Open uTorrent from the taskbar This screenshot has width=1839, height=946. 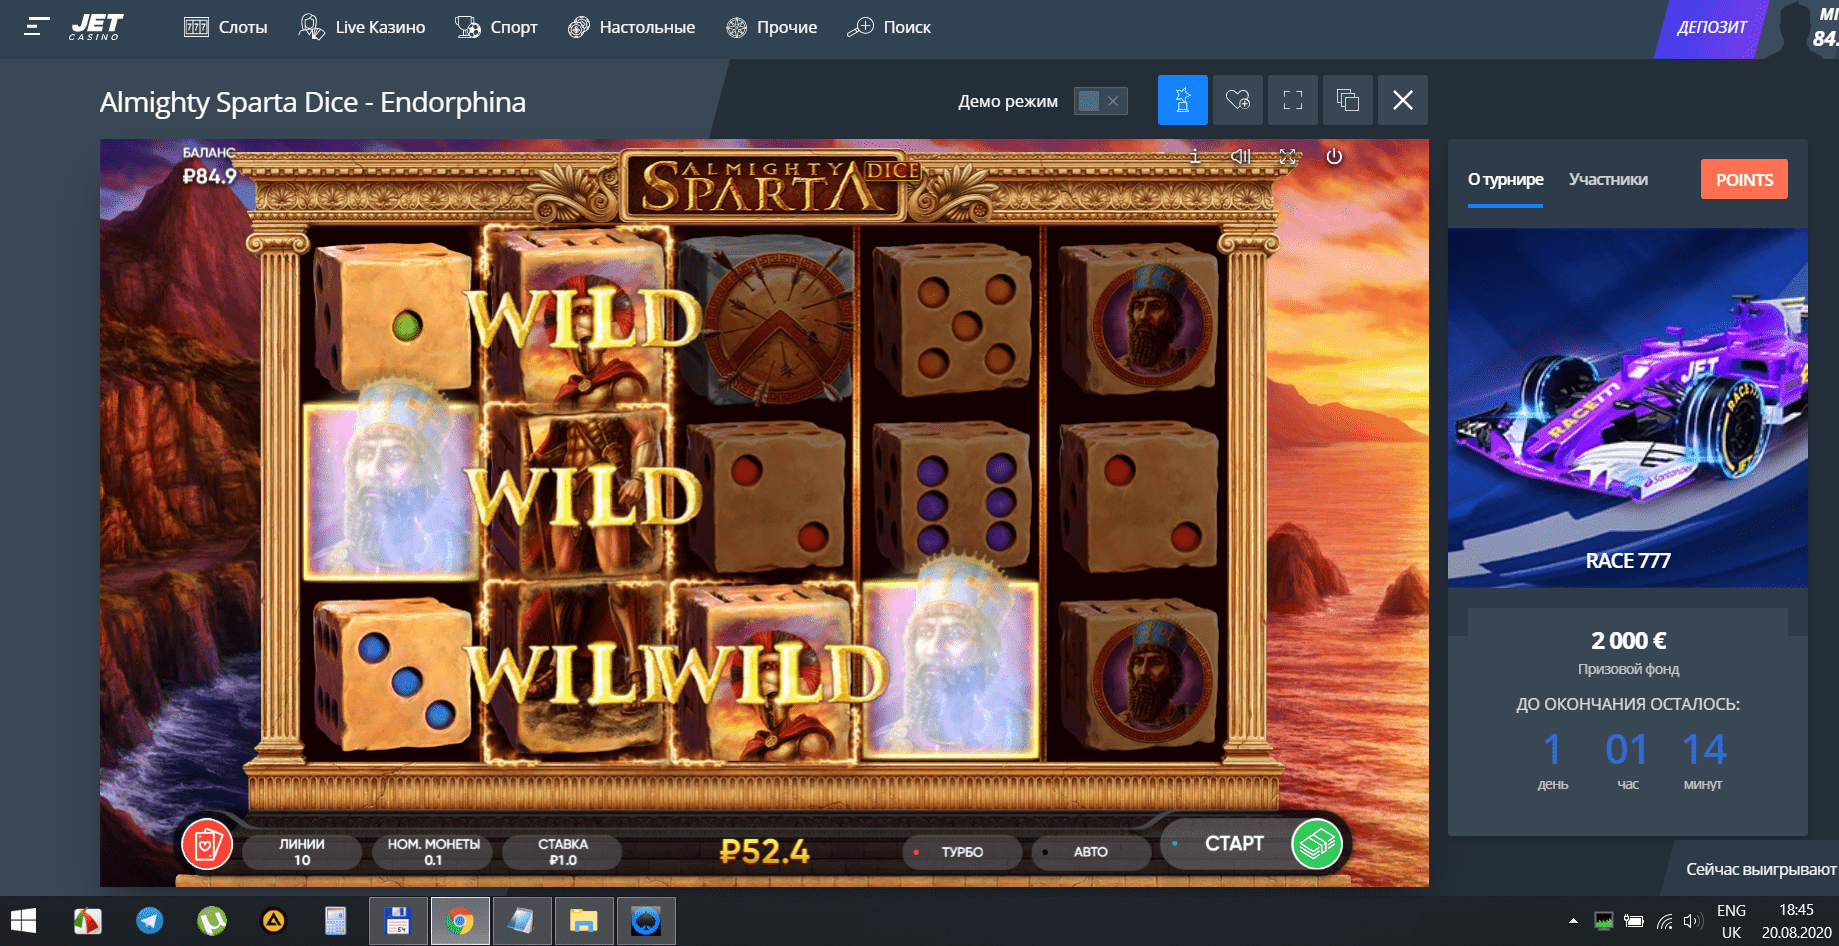(x=212, y=921)
